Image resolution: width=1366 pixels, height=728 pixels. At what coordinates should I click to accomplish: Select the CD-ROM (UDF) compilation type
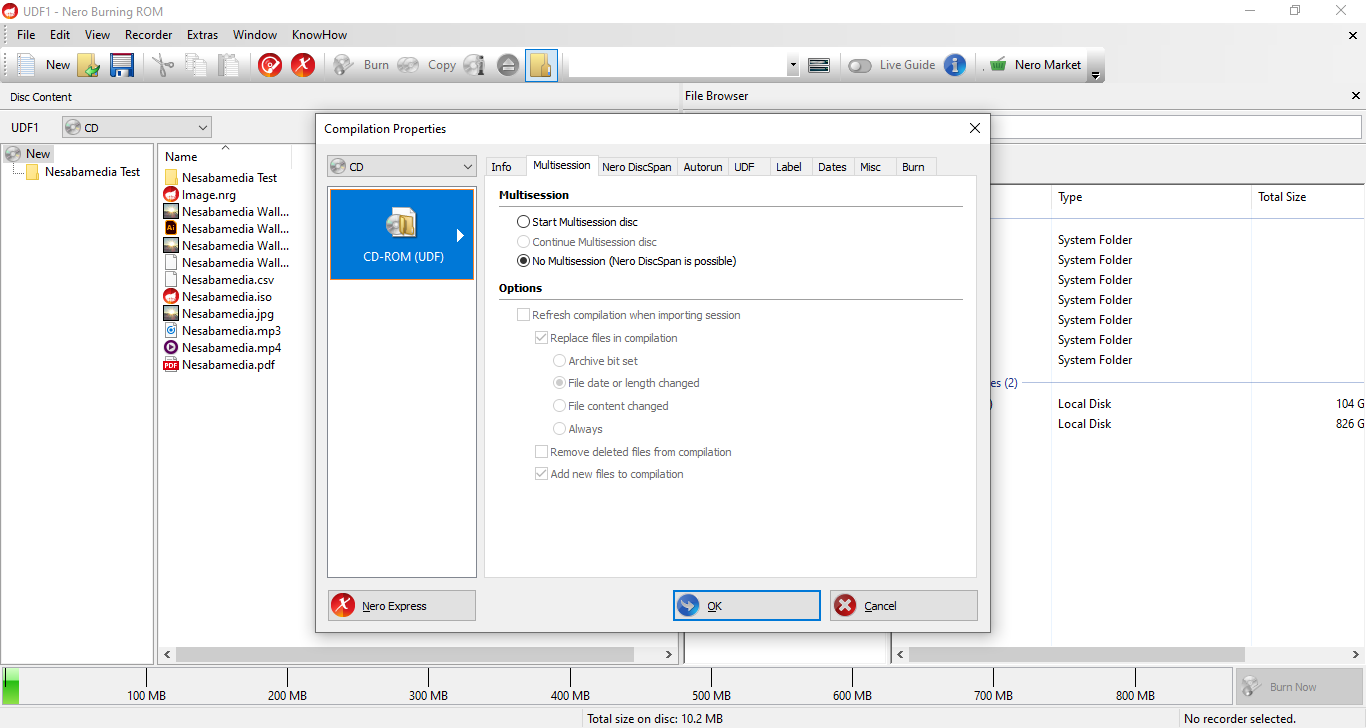coord(402,234)
